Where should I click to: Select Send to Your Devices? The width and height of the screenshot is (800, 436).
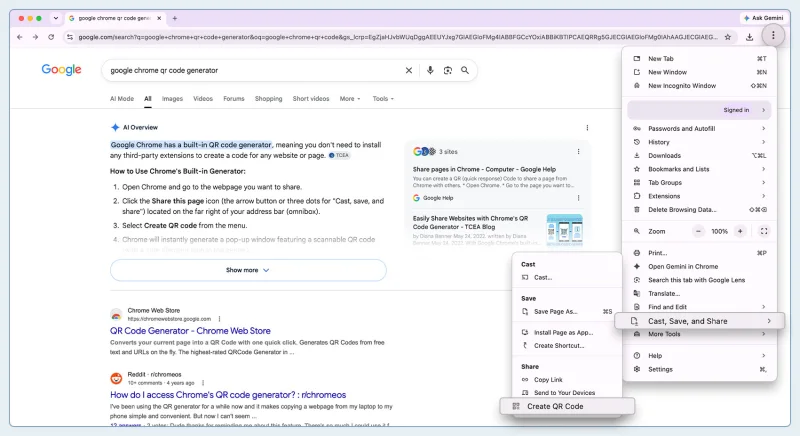coord(567,393)
